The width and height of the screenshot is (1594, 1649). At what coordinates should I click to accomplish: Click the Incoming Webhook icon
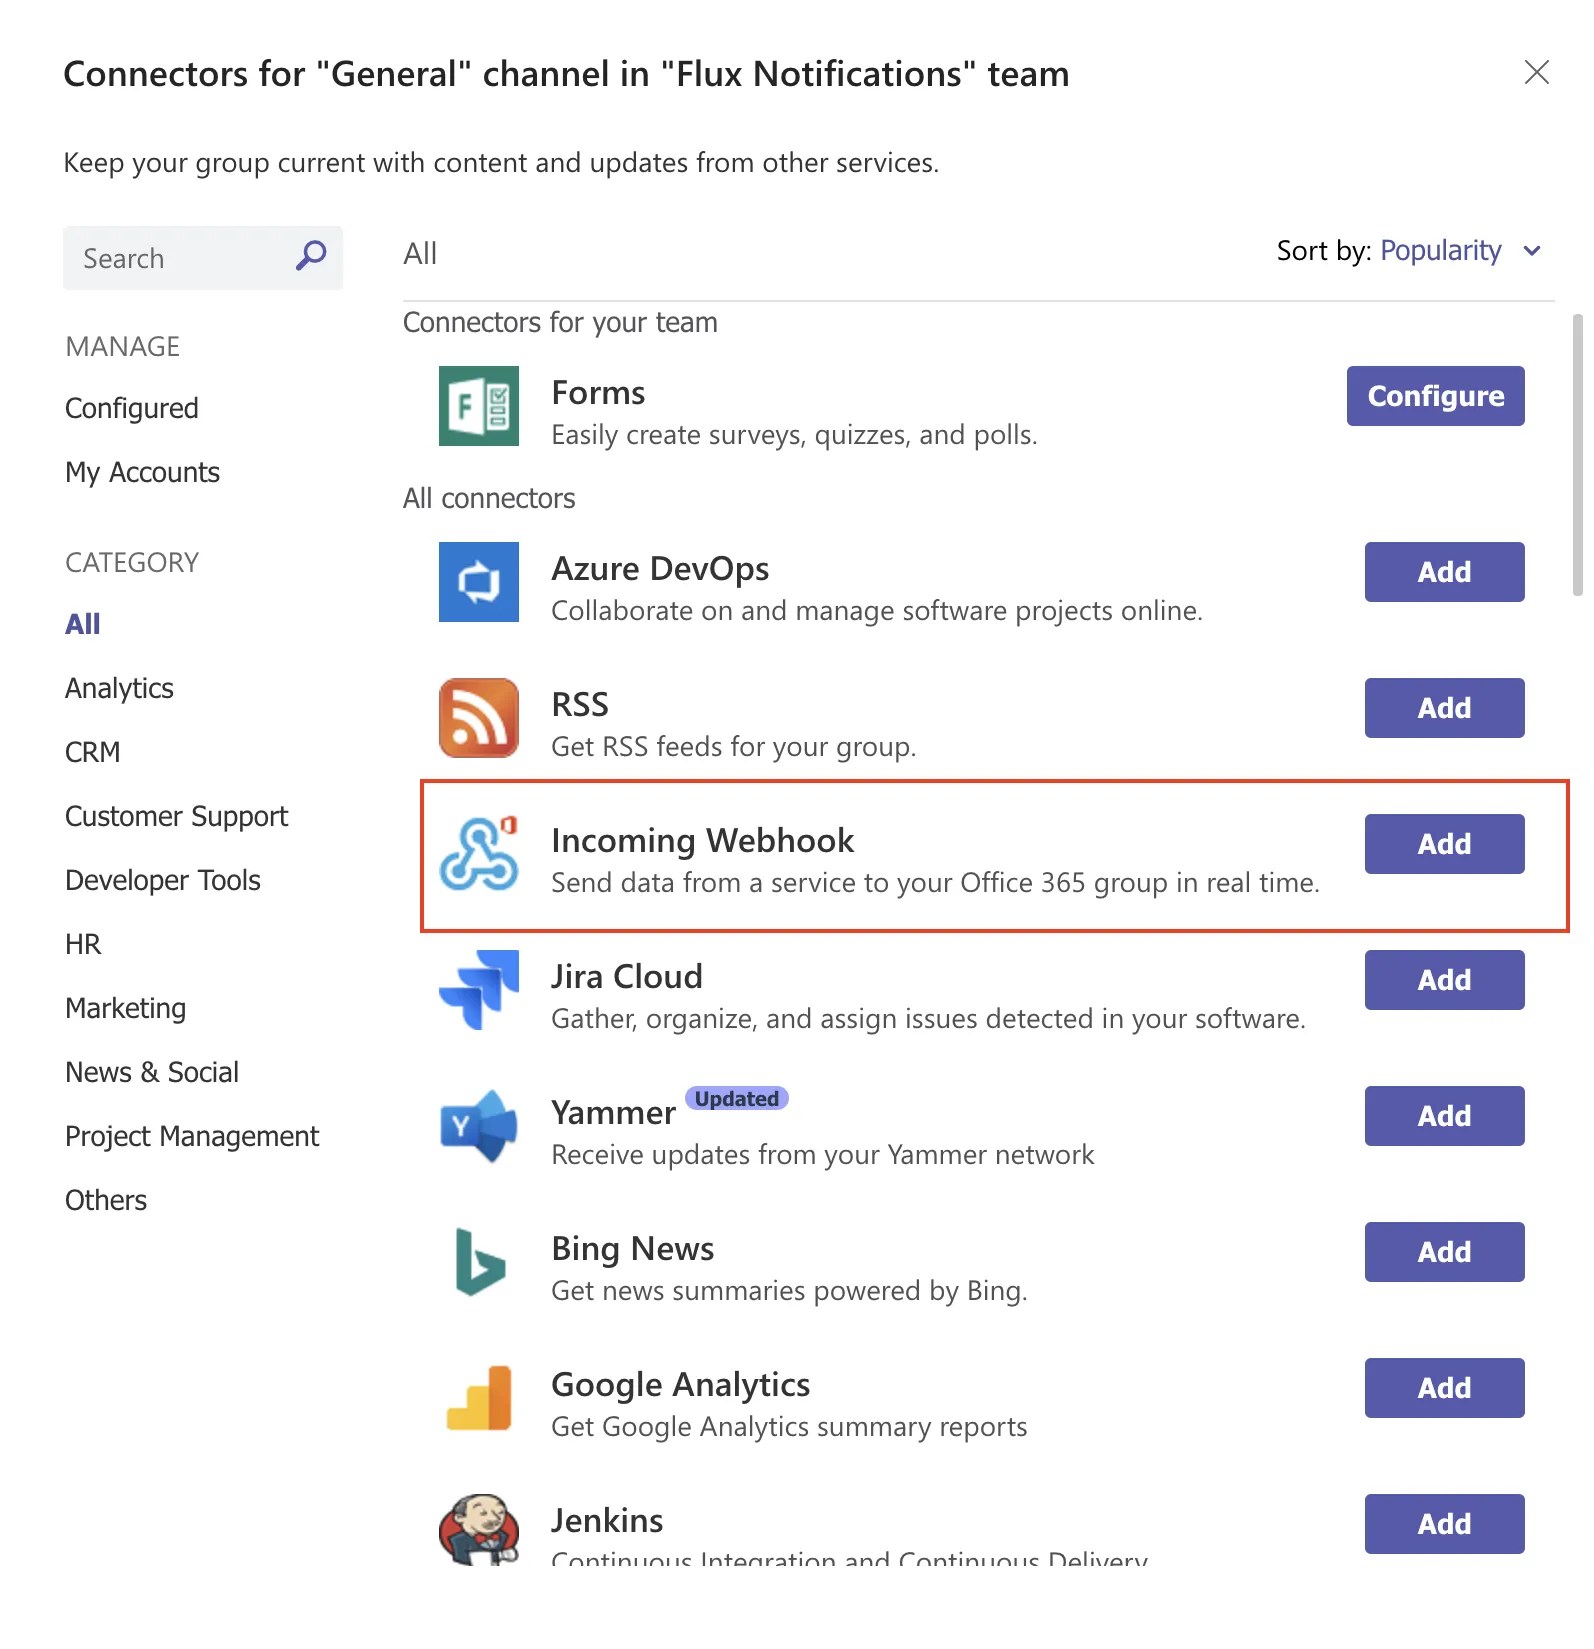click(478, 854)
